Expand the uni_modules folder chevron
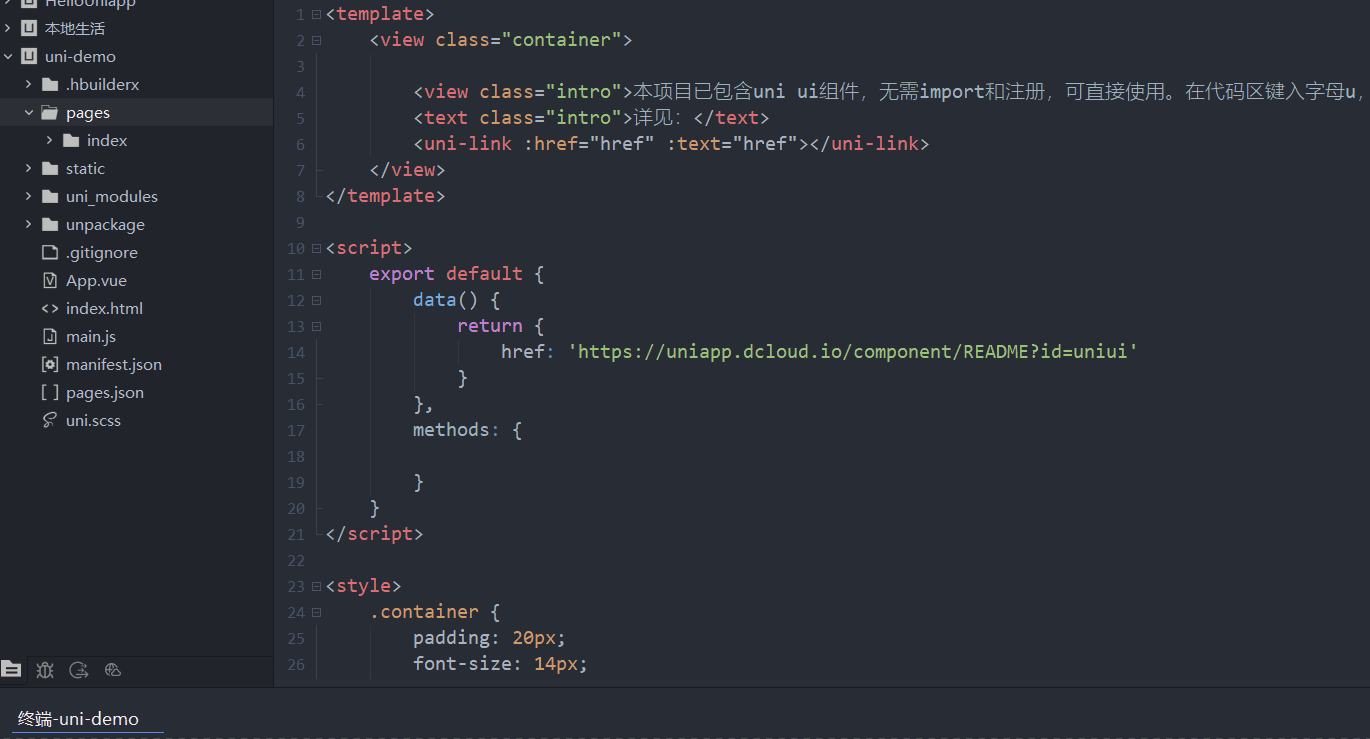The width and height of the screenshot is (1370, 739). 29,196
